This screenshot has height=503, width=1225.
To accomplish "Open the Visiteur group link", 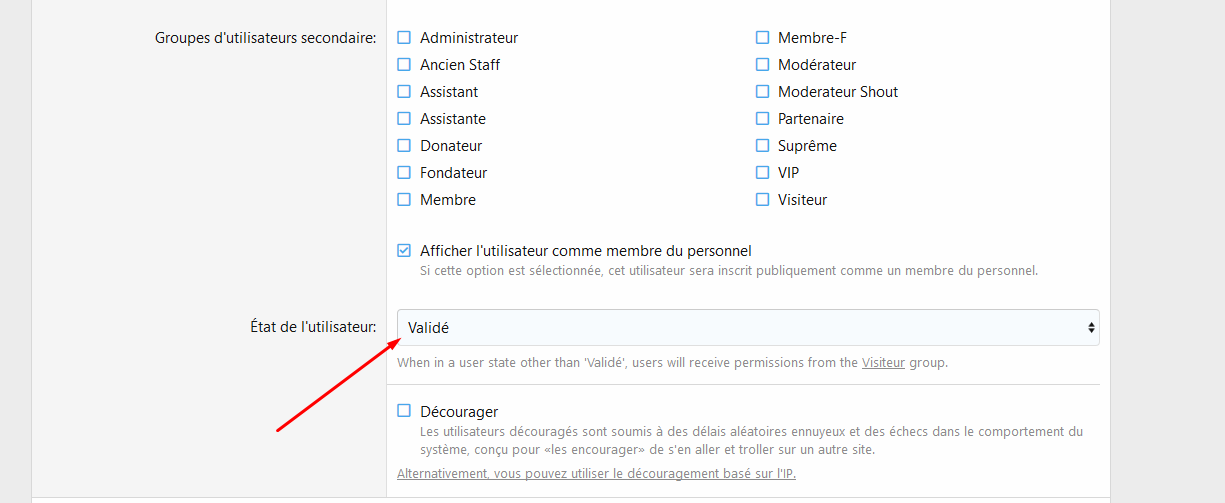I will [883, 363].
